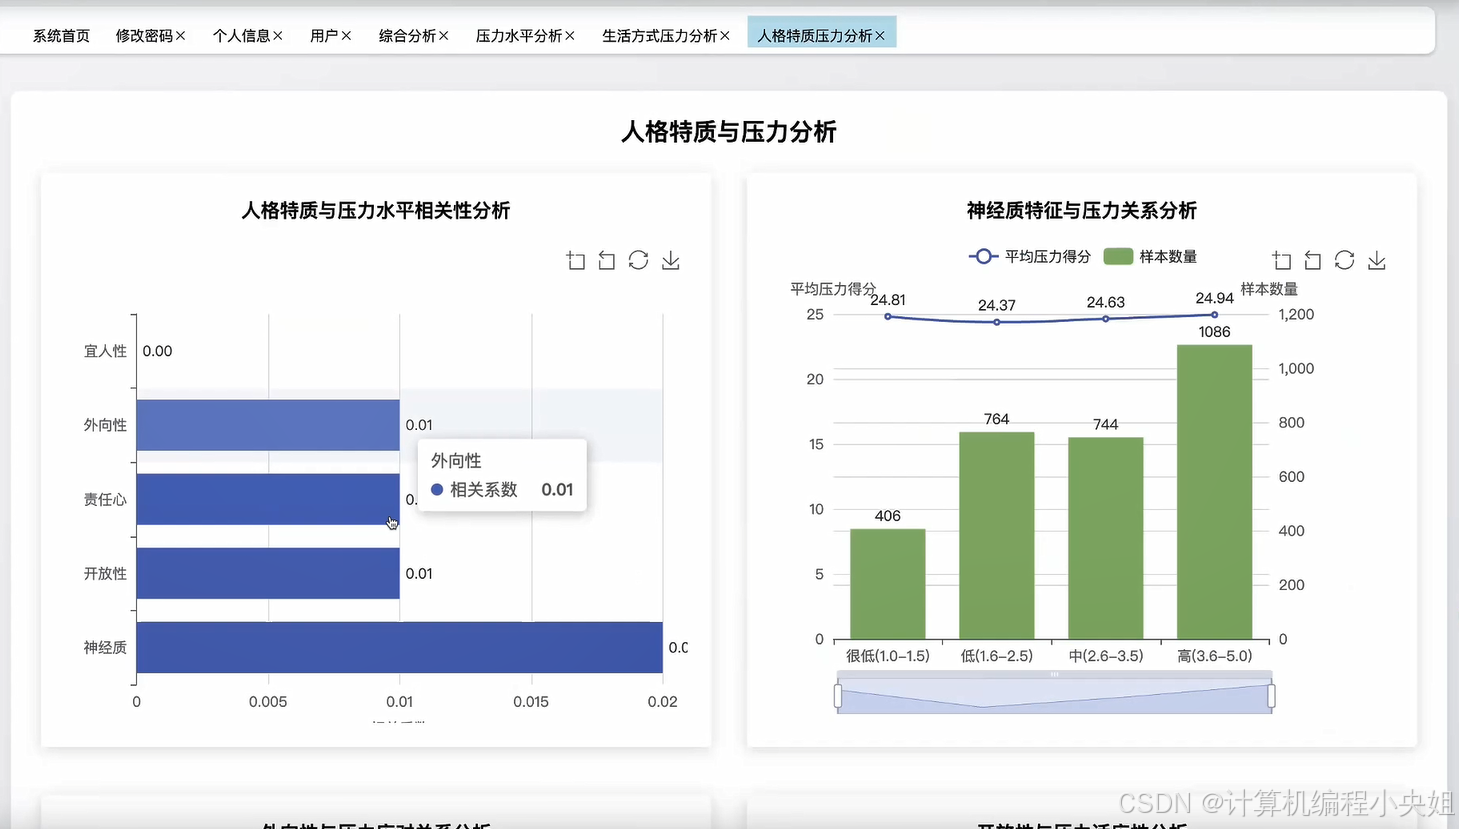The width and height of the screenshot is (1459, 829).
Task: Click the 0.00 value label for 宜人性
Action: (157, 351)
